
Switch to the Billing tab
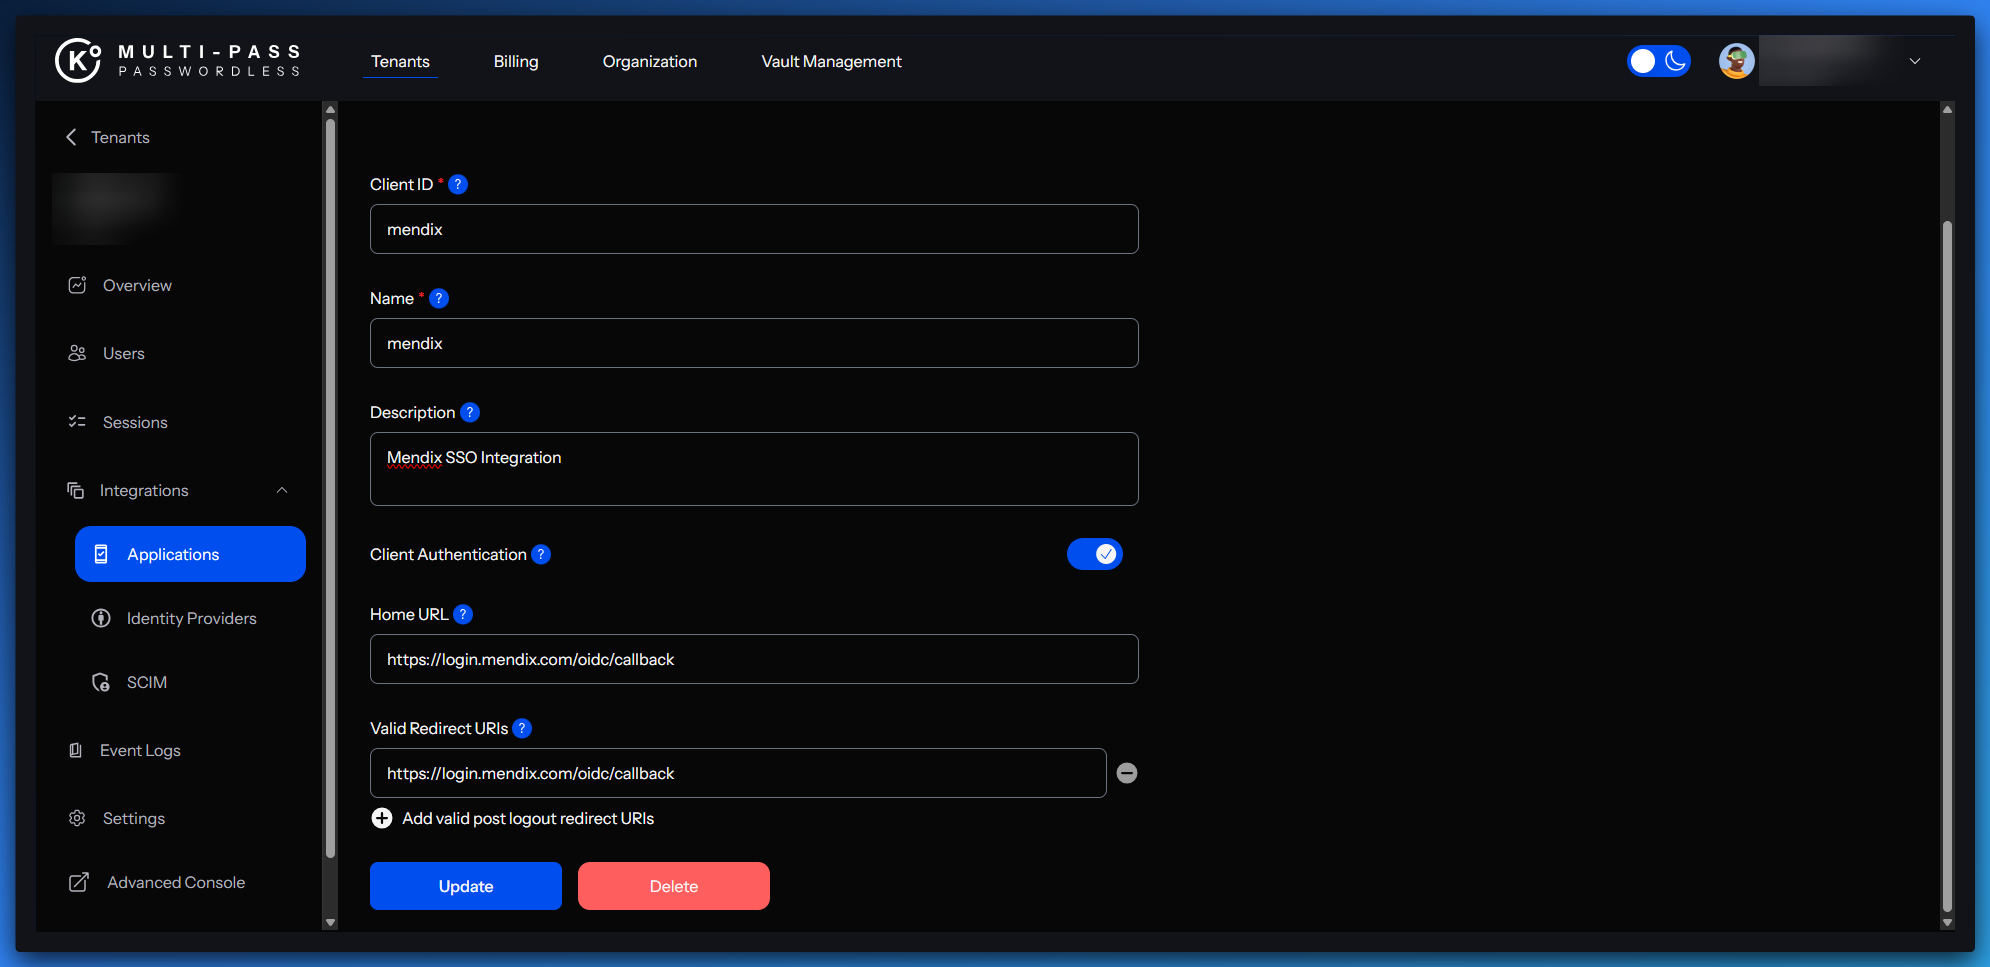(516, 61)
